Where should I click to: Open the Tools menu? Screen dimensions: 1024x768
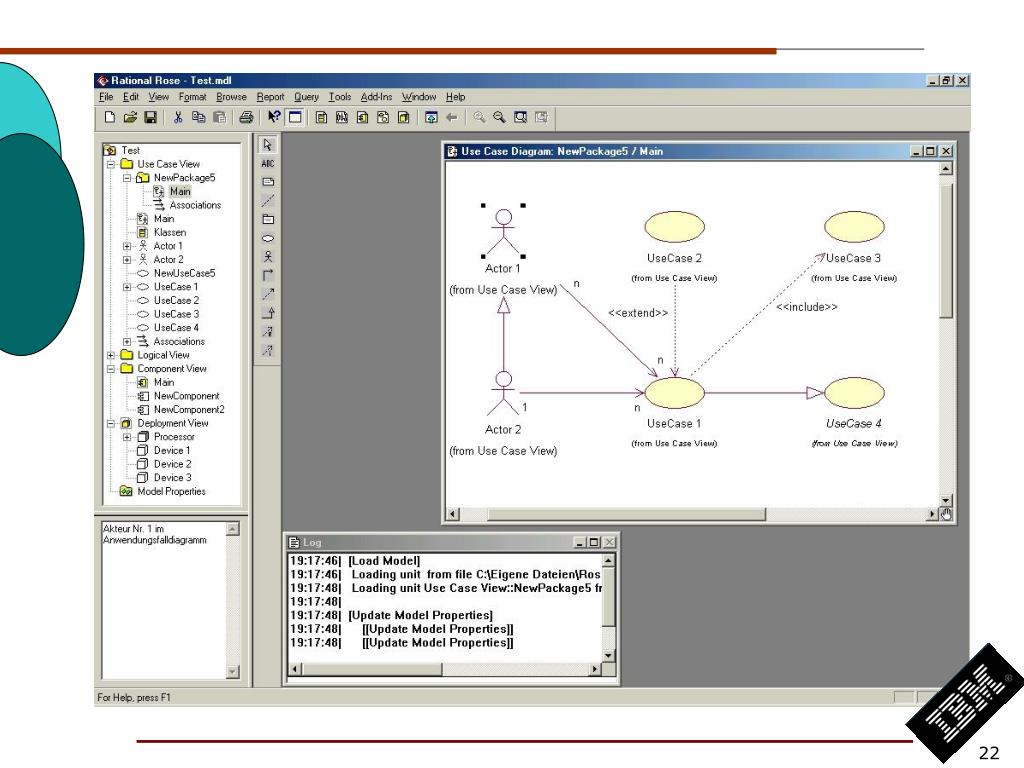(x=340, y=97)
